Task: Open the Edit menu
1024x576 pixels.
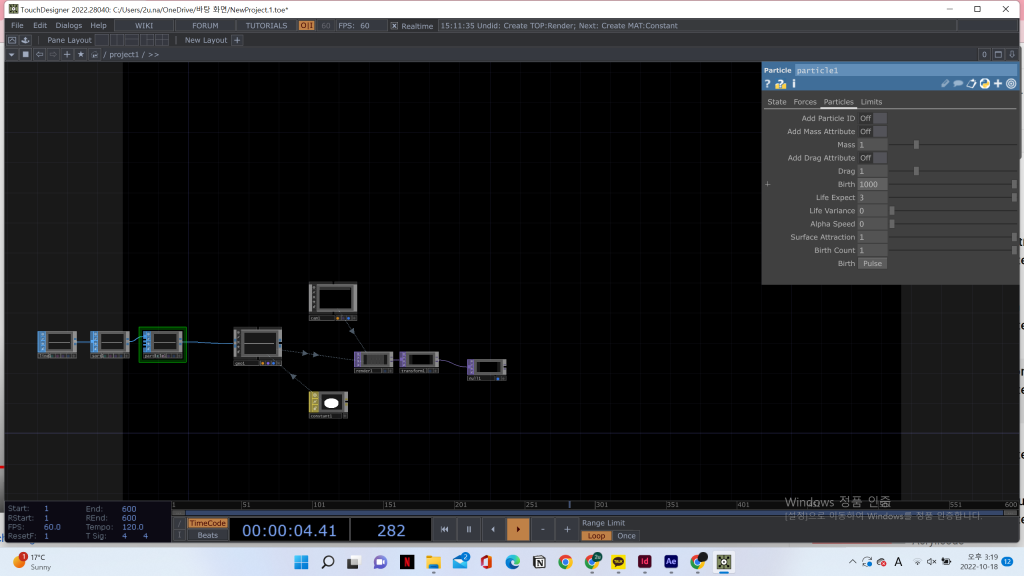Action: coord(40,25)
